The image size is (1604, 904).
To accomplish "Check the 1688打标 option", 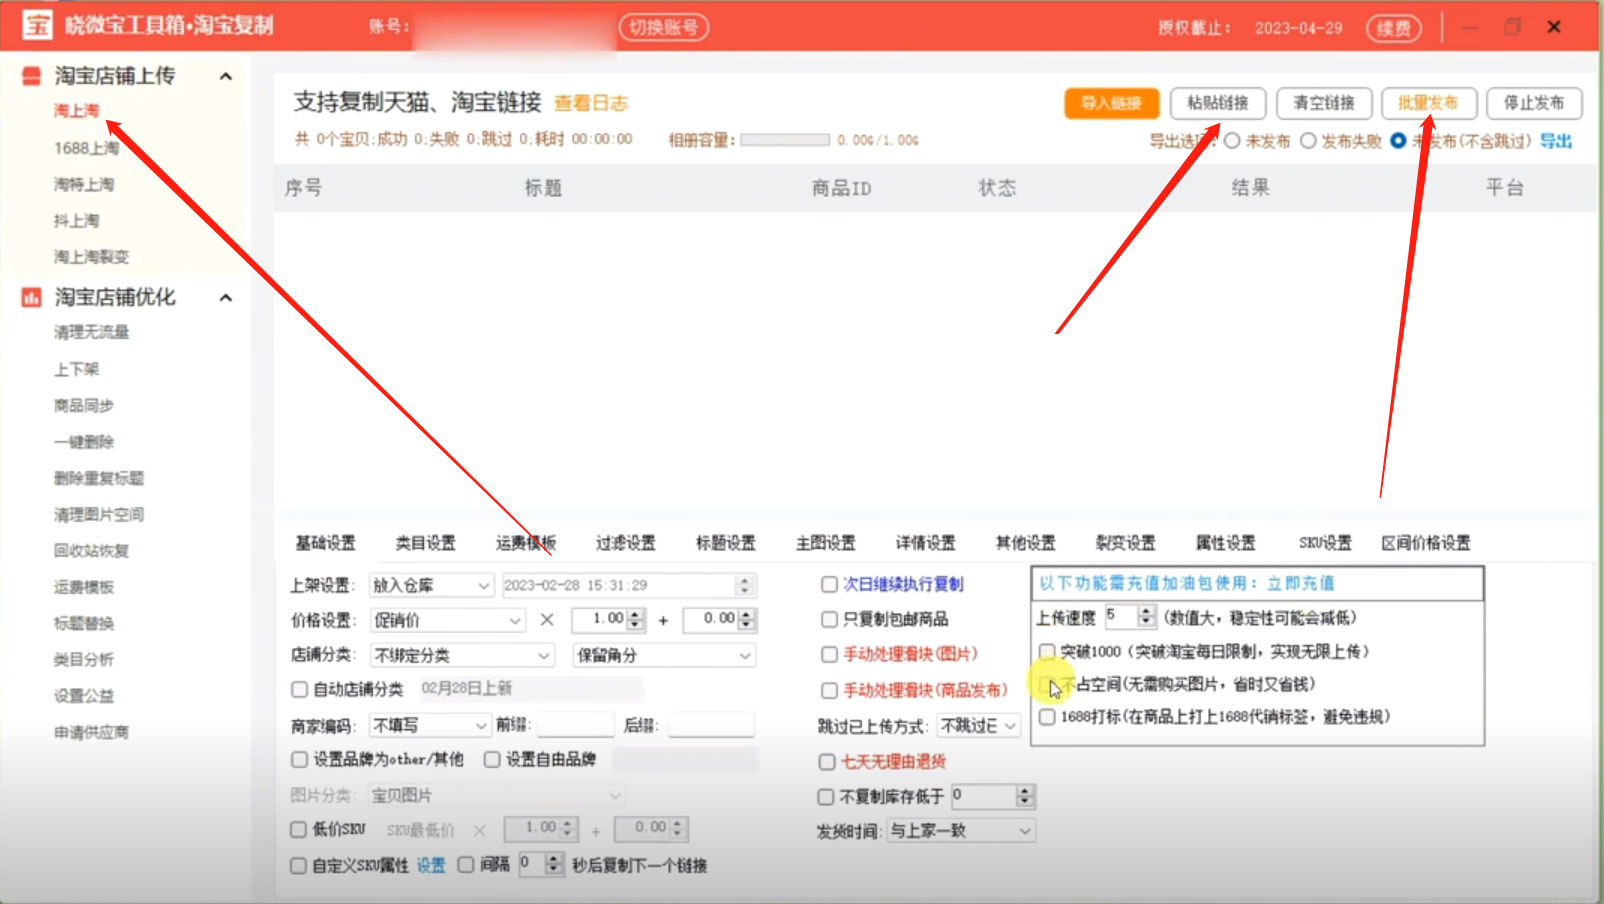I will [1047, 717].
